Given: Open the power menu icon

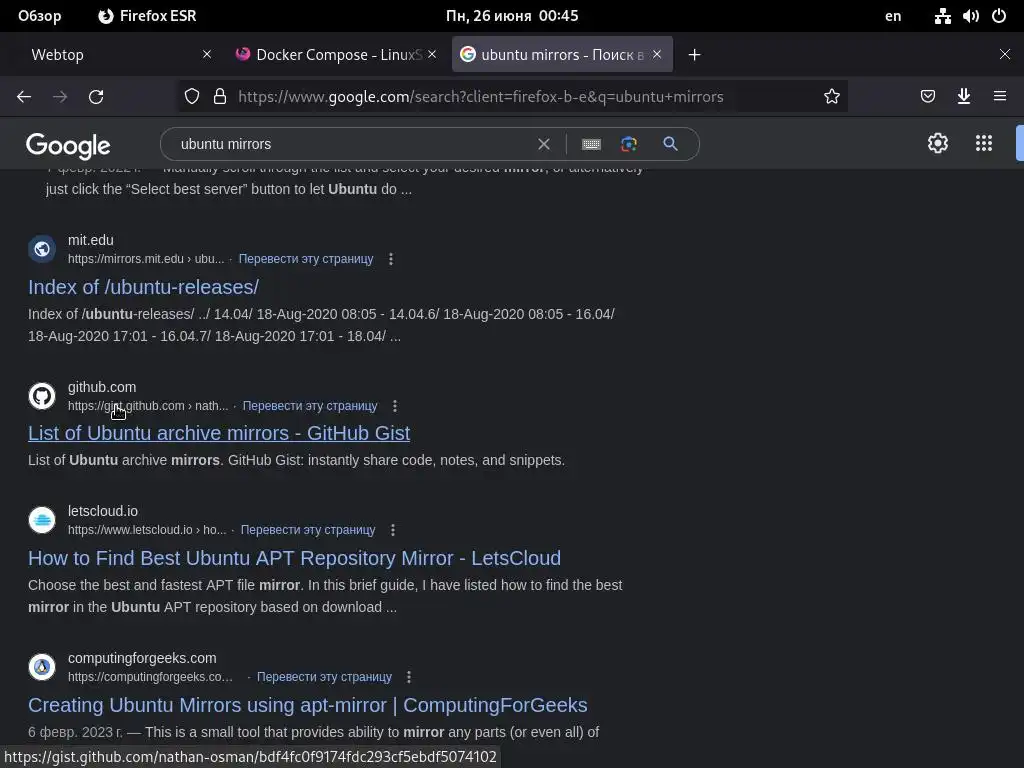Looking at the screenshot, I should pyautogui.click(x=999, y=16).
